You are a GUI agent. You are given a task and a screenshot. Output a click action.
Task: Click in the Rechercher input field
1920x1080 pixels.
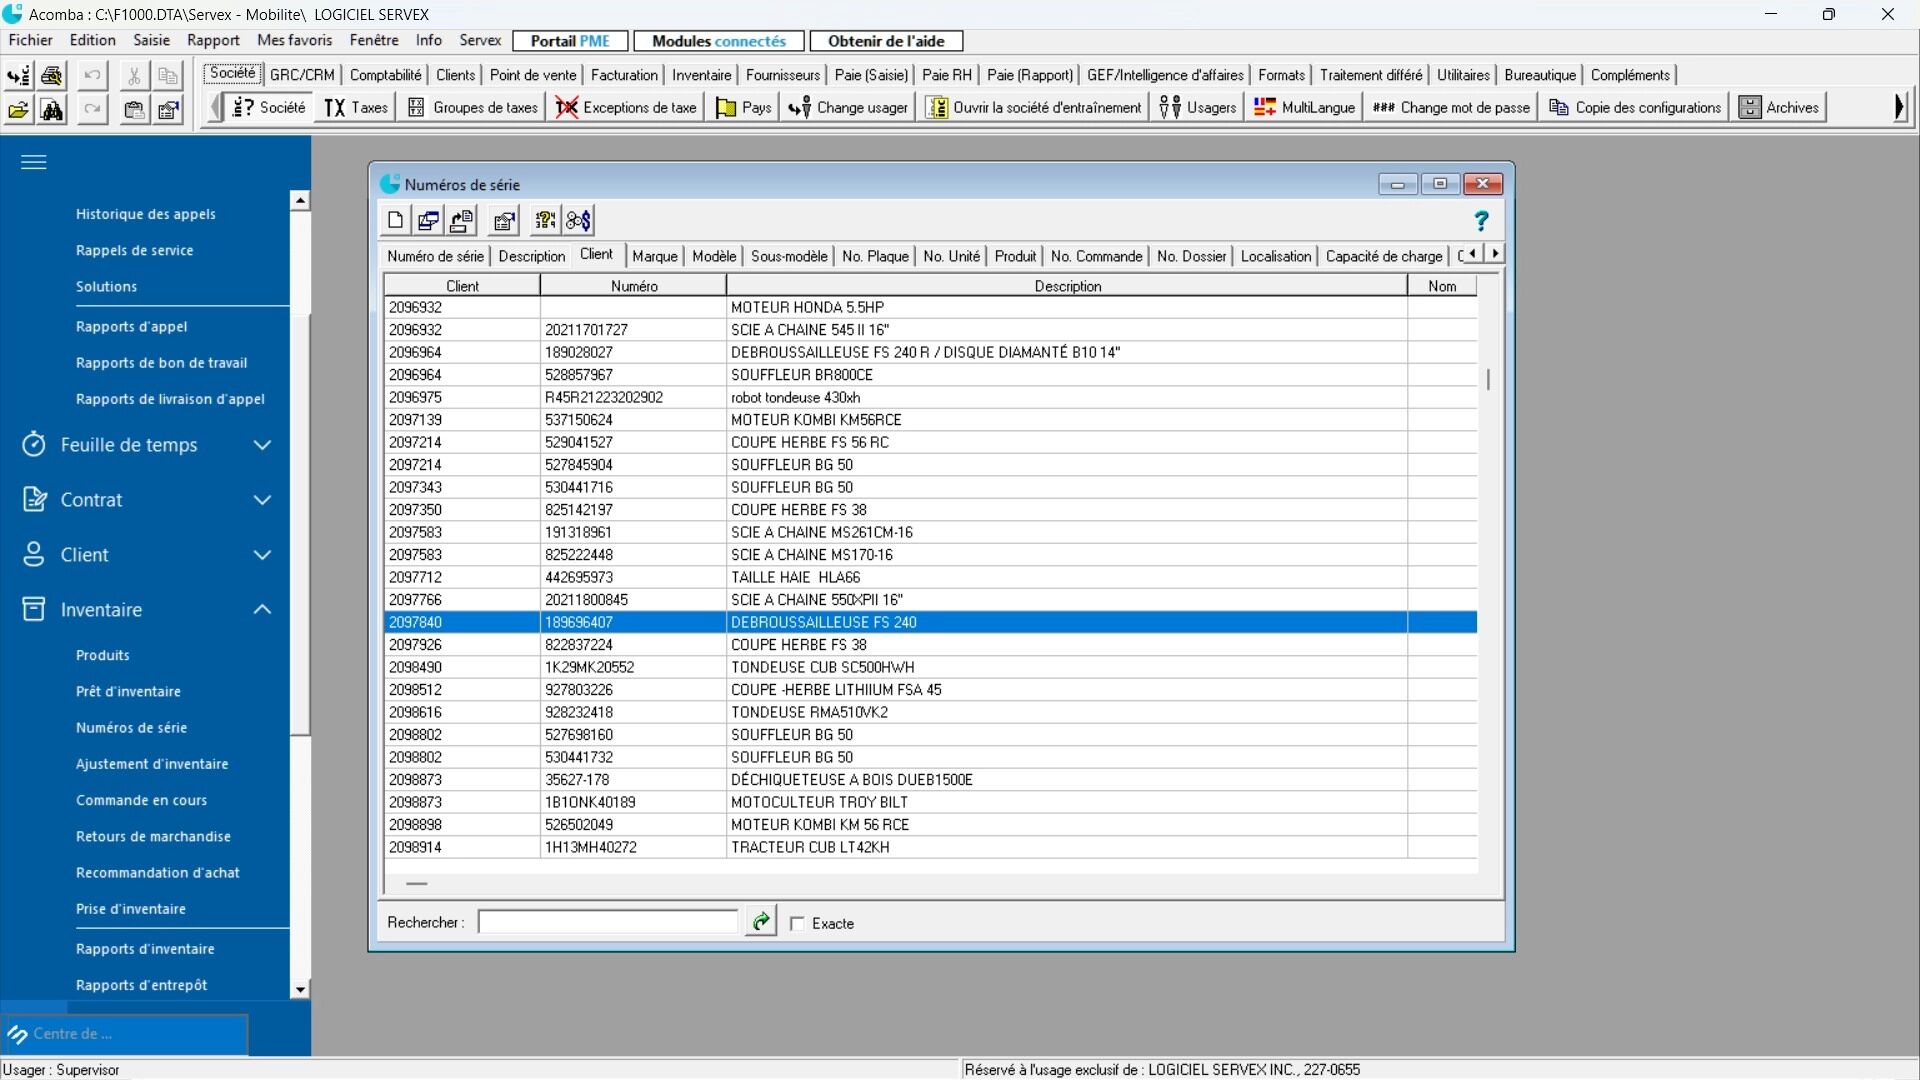[x=607, y=922]
